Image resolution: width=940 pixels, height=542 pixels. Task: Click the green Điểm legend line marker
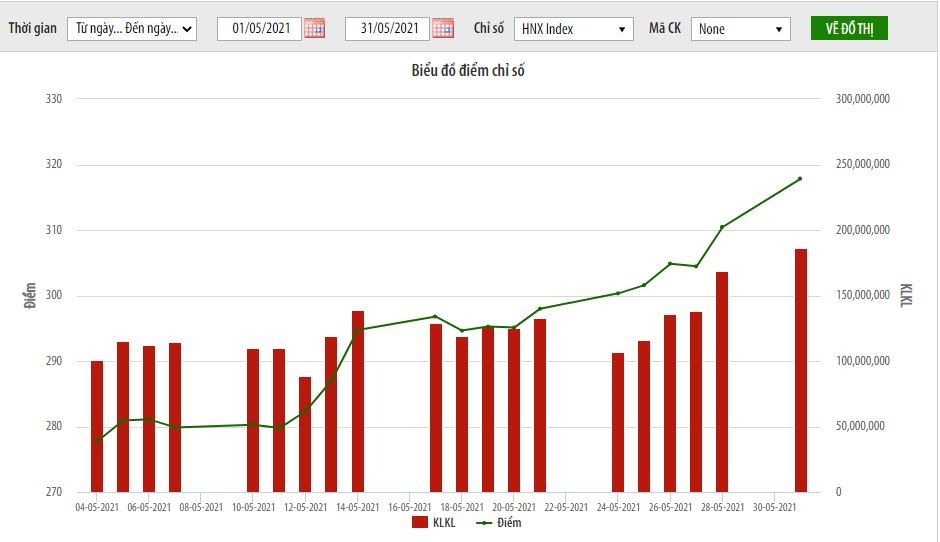[484, 522]
